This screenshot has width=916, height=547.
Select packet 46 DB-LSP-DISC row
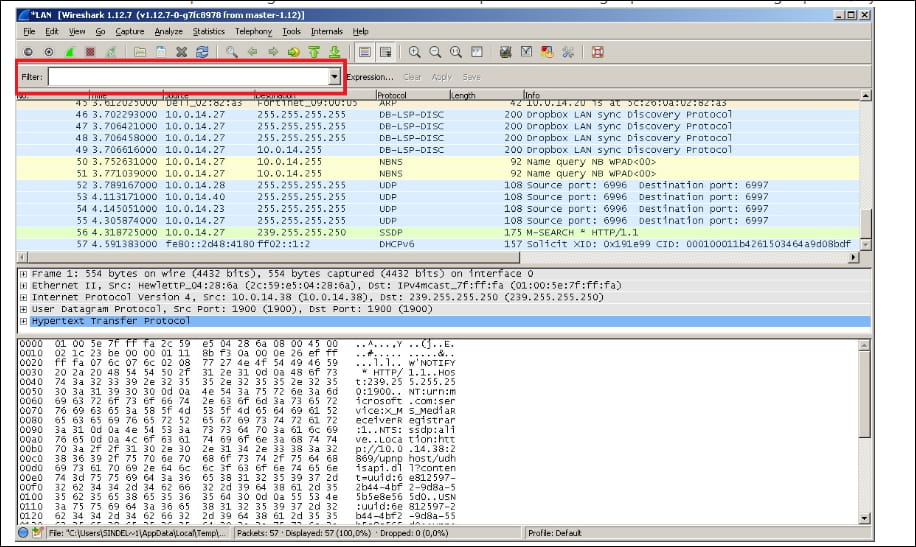438,115
